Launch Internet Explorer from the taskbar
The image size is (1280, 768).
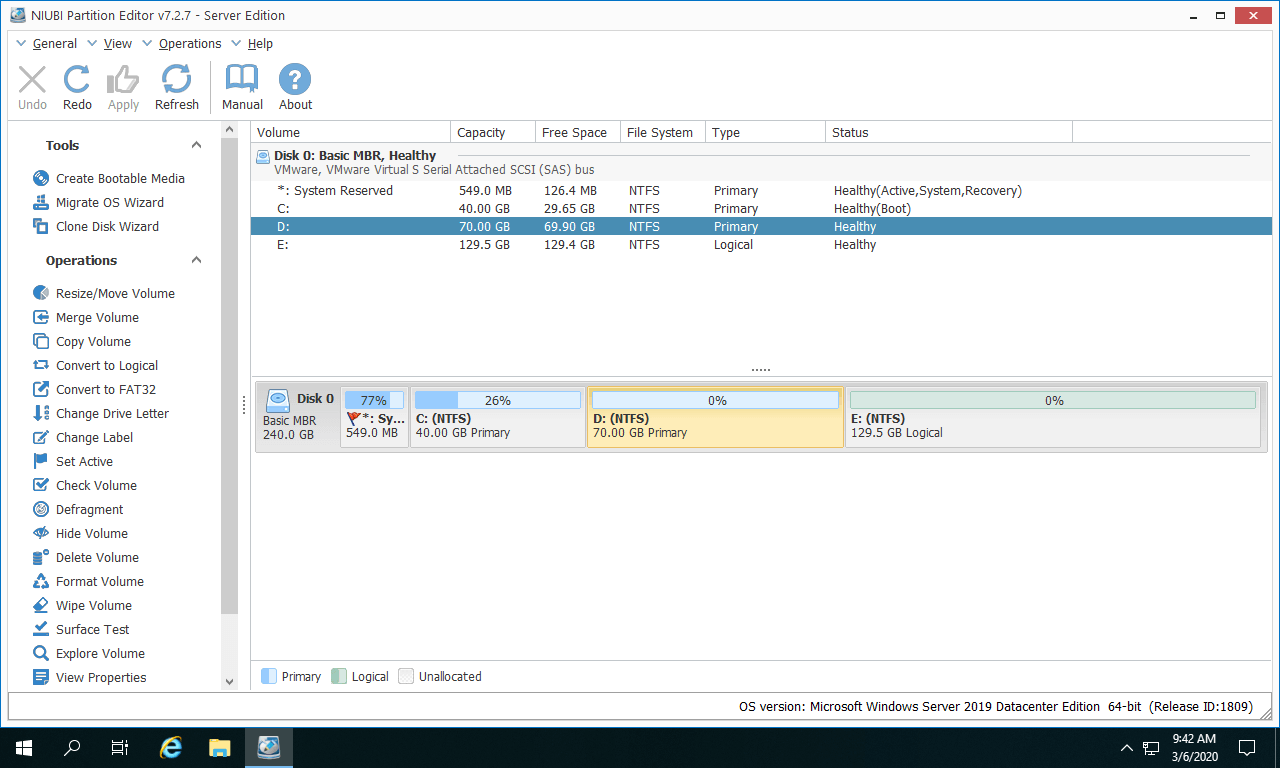click(x=170, y=747)
